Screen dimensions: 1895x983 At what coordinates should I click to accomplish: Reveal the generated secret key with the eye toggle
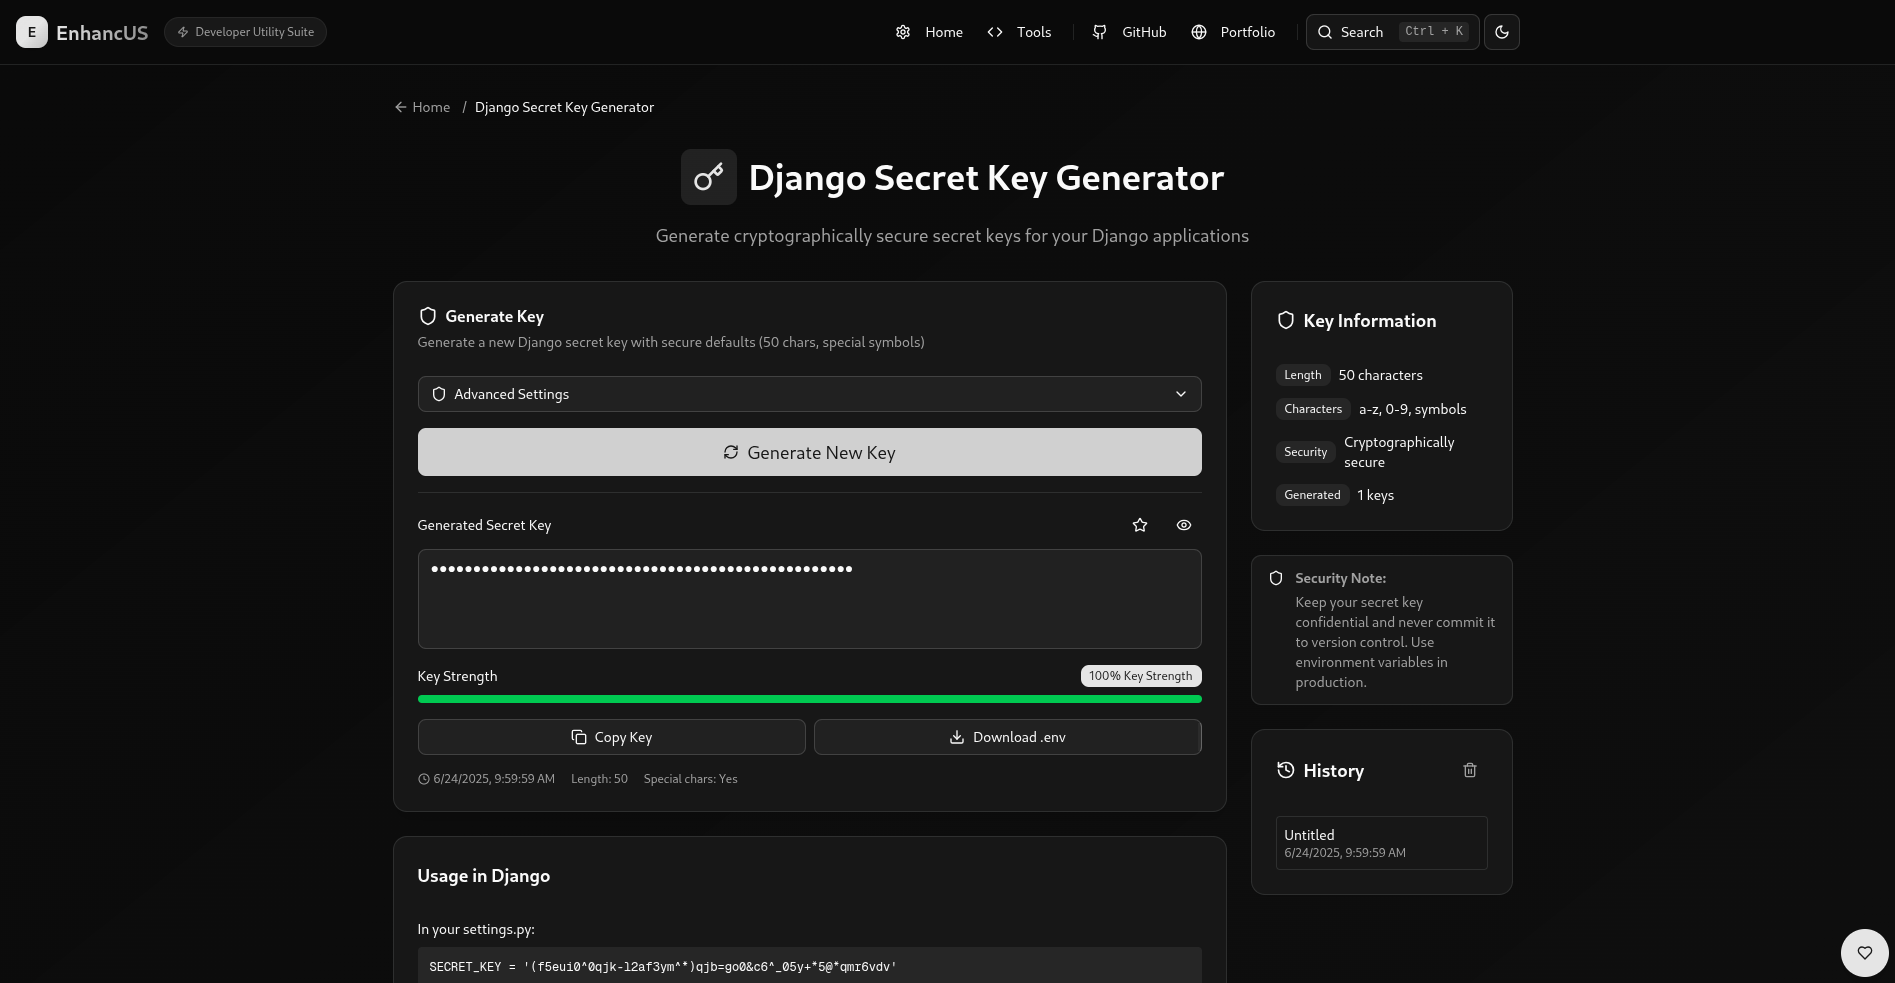click(1183, 524)
